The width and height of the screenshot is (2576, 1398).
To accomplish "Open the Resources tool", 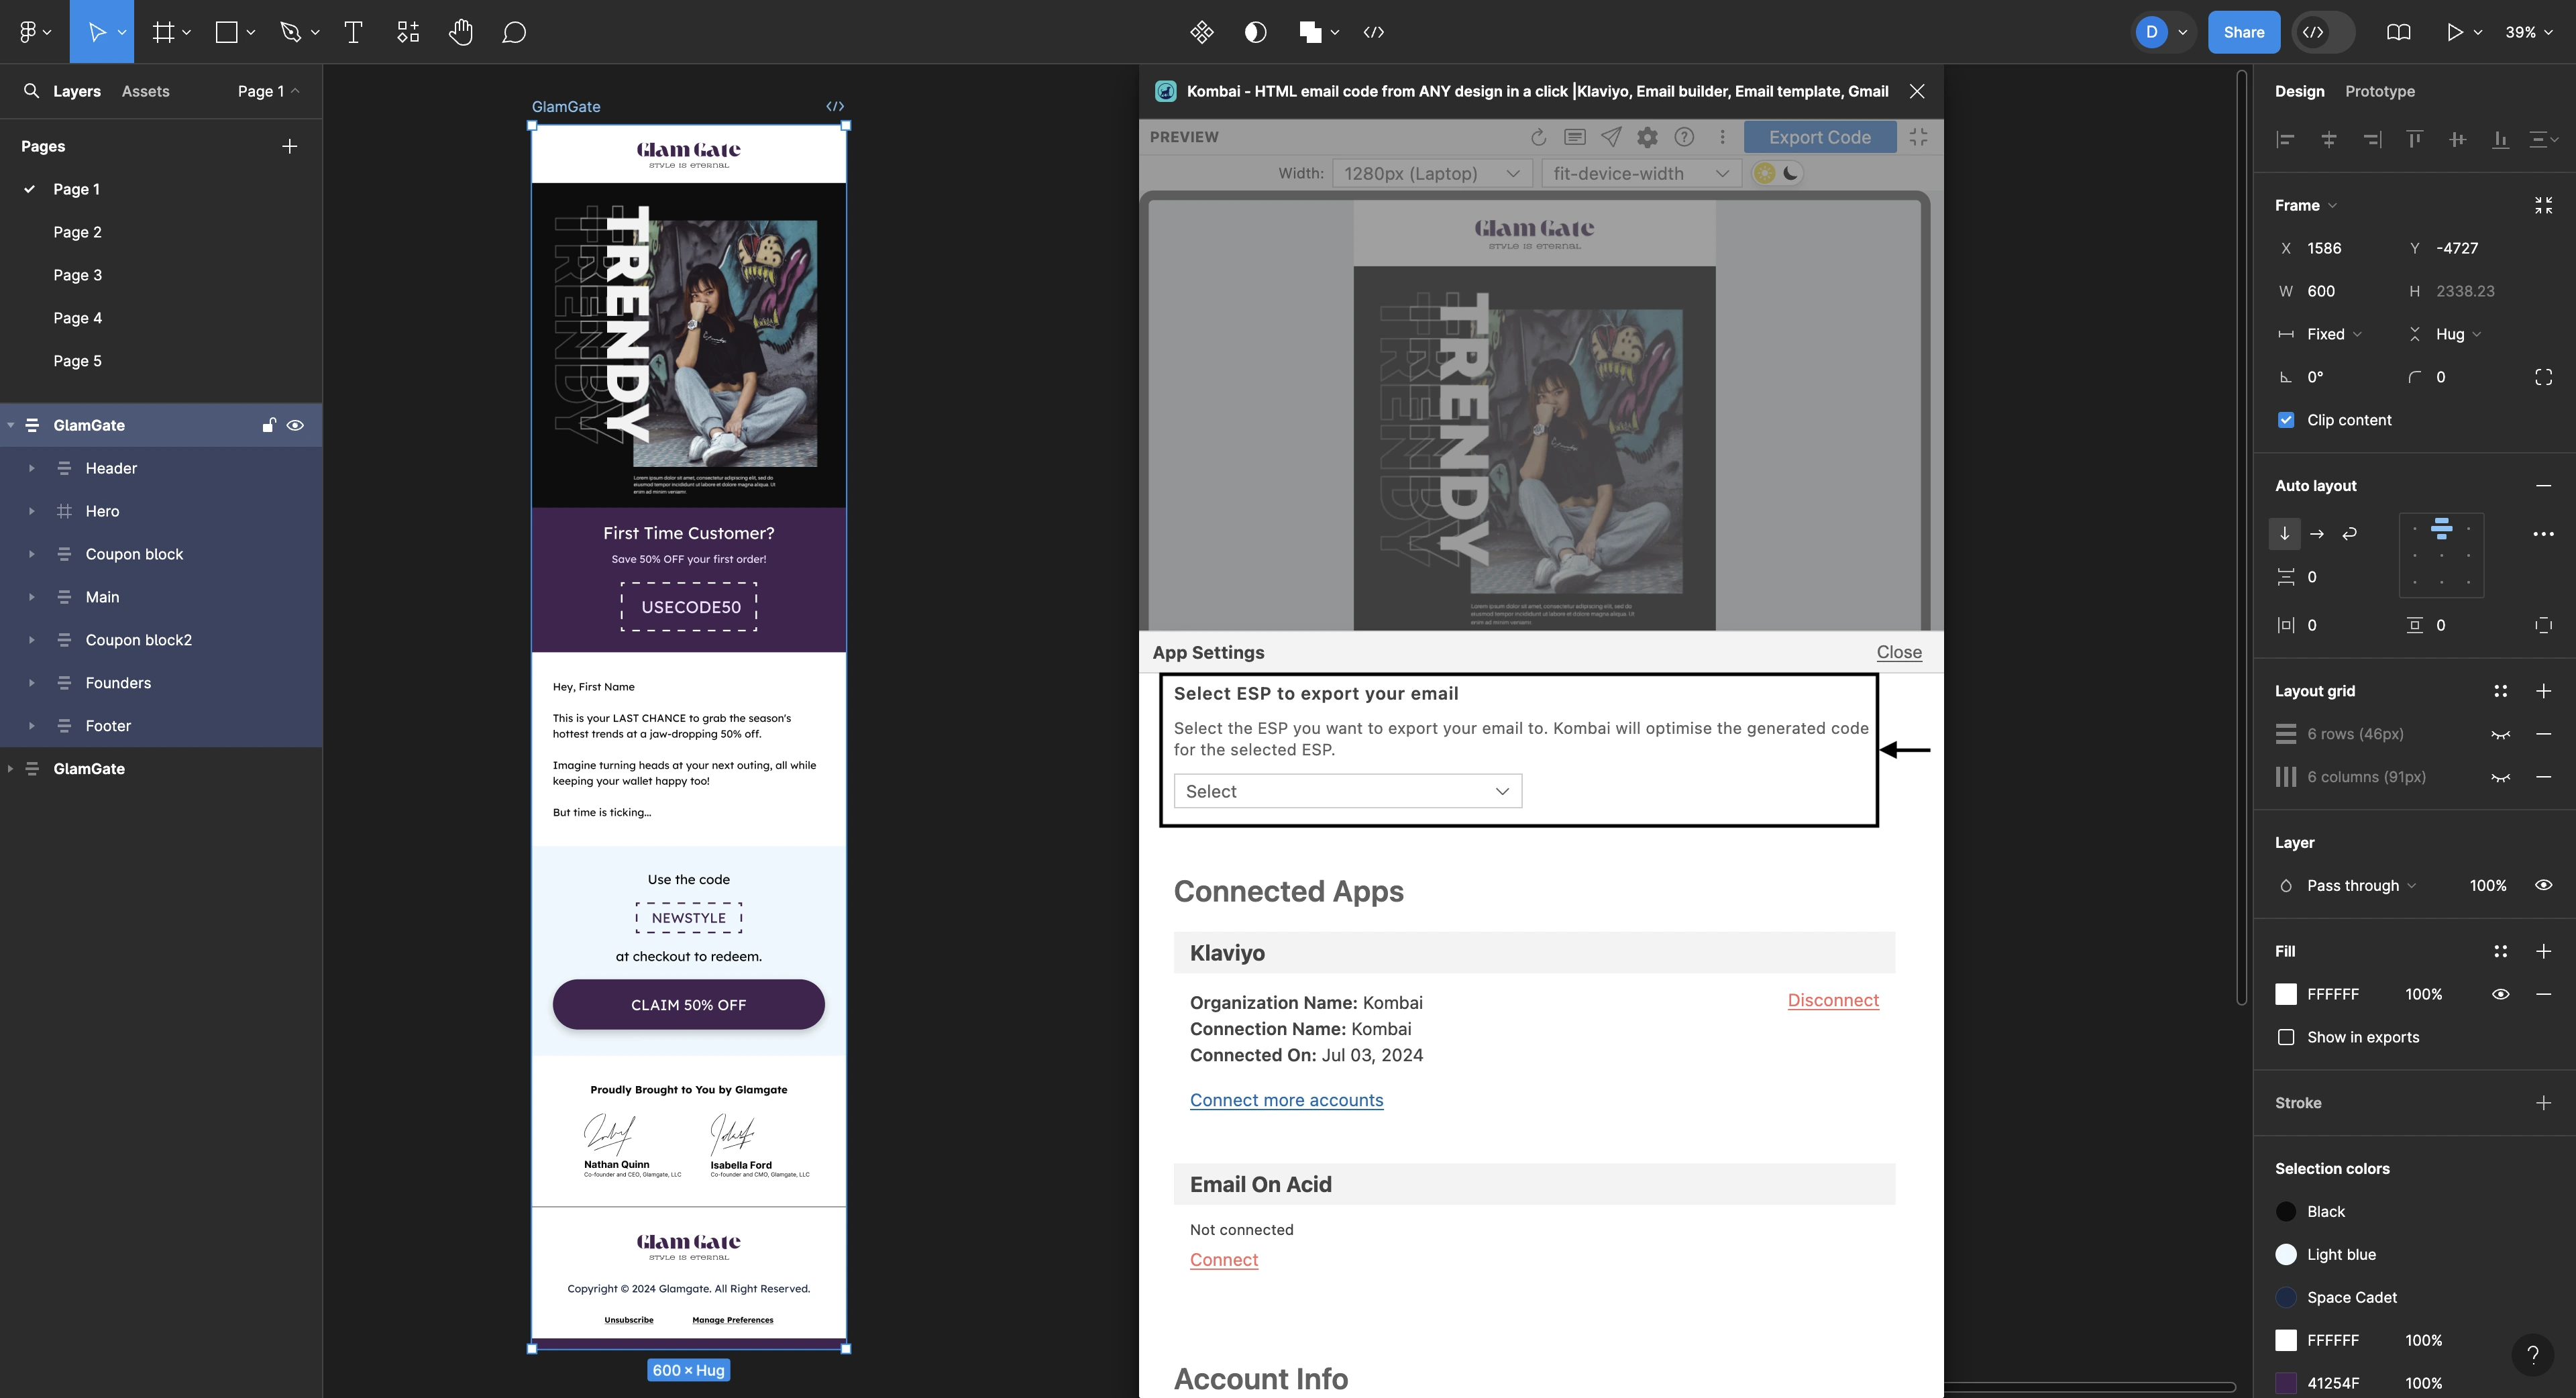I will (408, 32).
